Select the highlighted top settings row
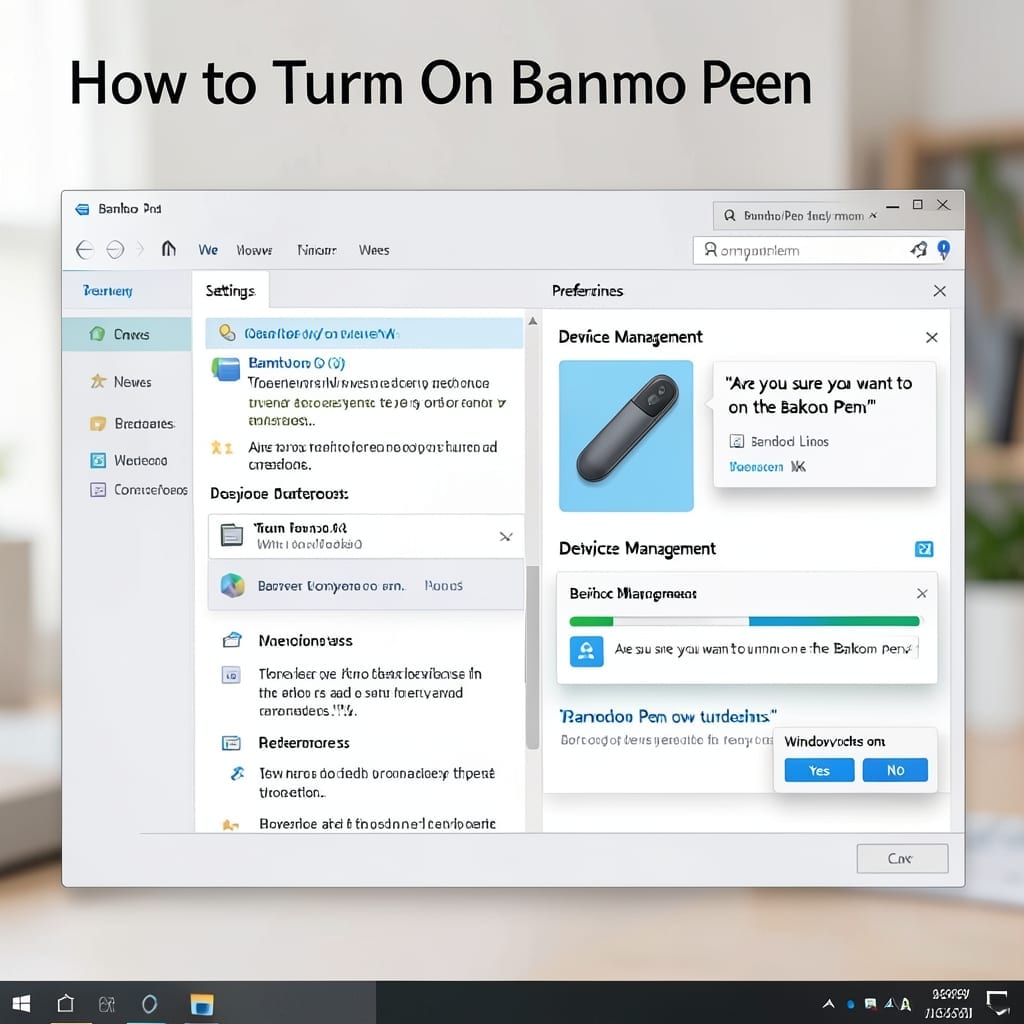Image resolution: width=1024 pixels, height=1024 pixels. (364, 334)
